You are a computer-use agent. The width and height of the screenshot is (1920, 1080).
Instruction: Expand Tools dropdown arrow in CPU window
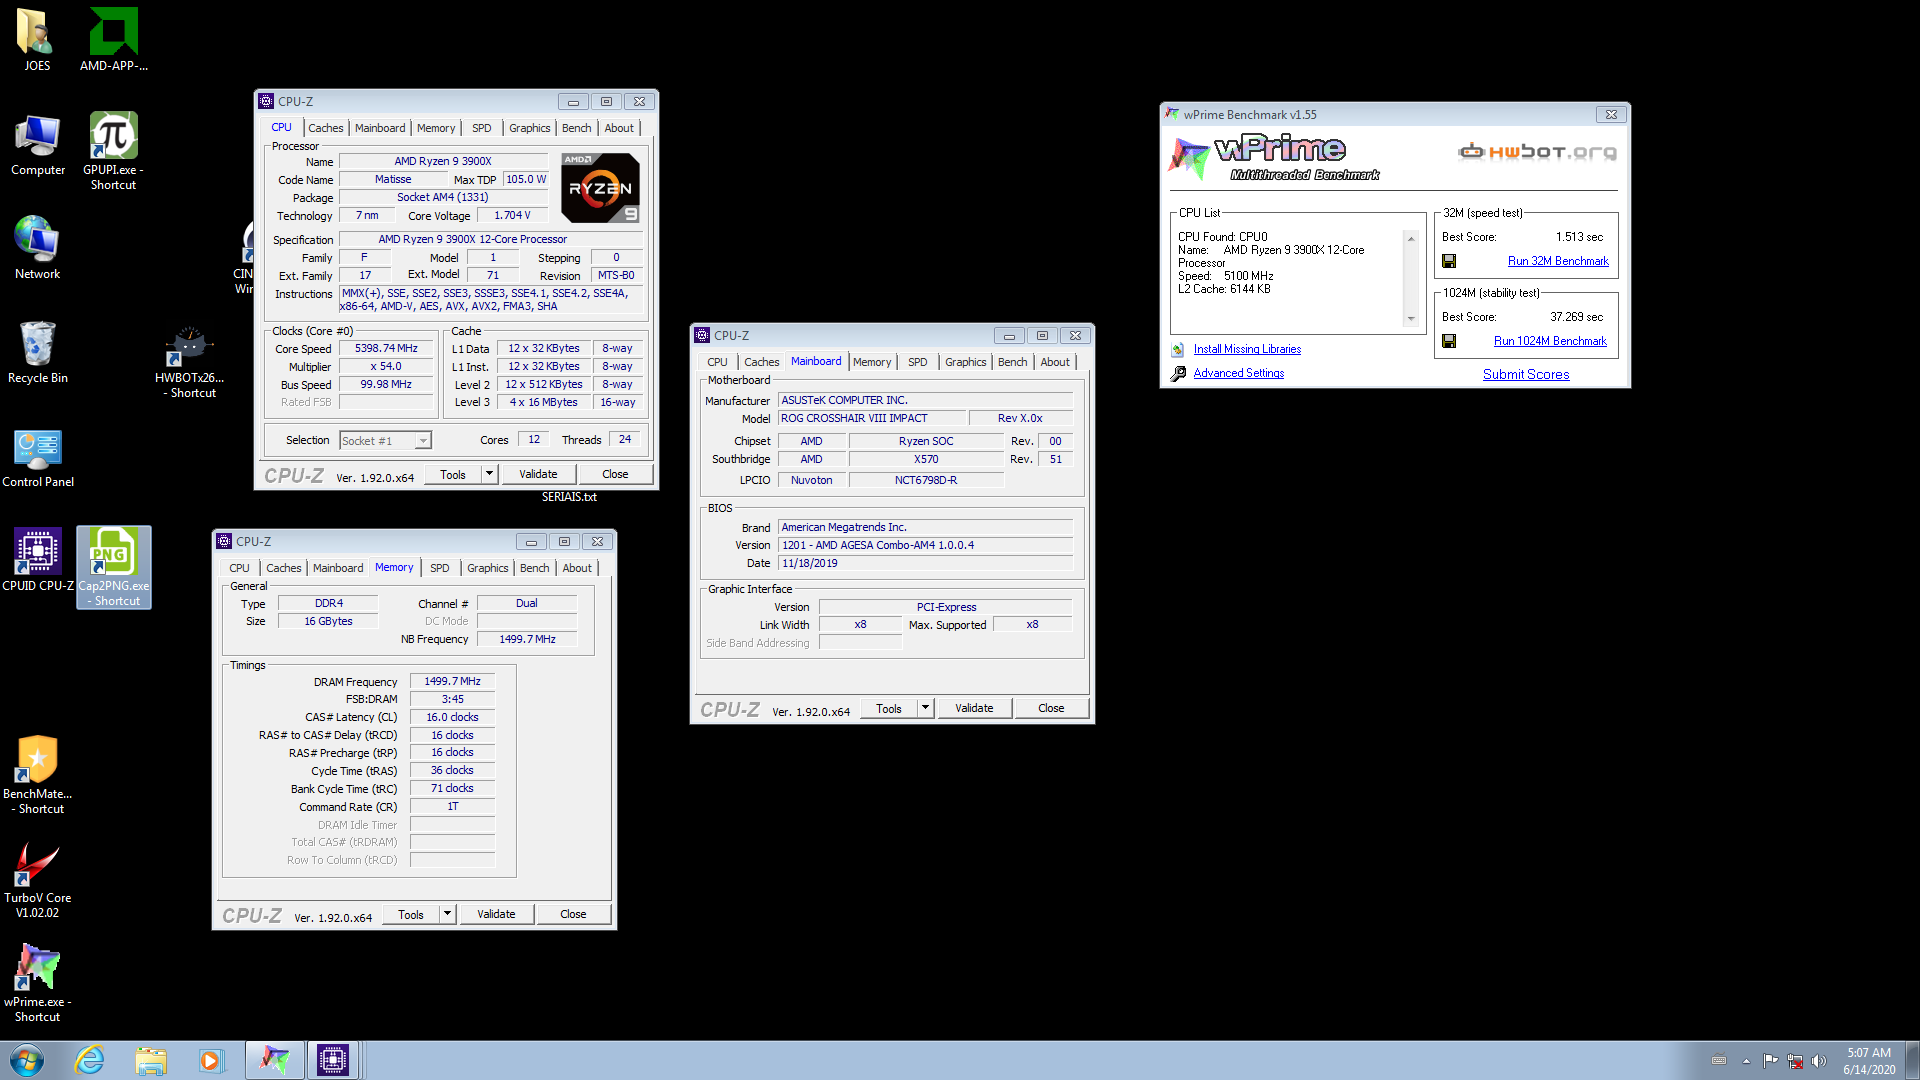(x=489, y=474)
